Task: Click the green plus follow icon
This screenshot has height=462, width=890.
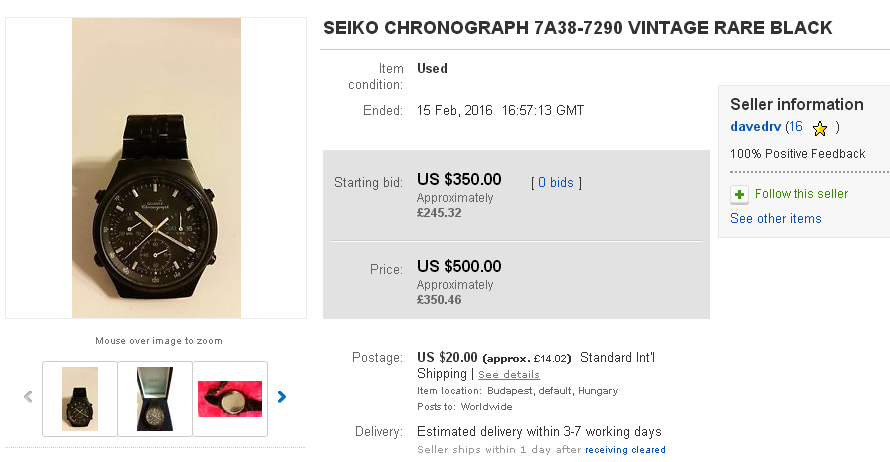Action: pyautogui.click(x=738, y=194)
